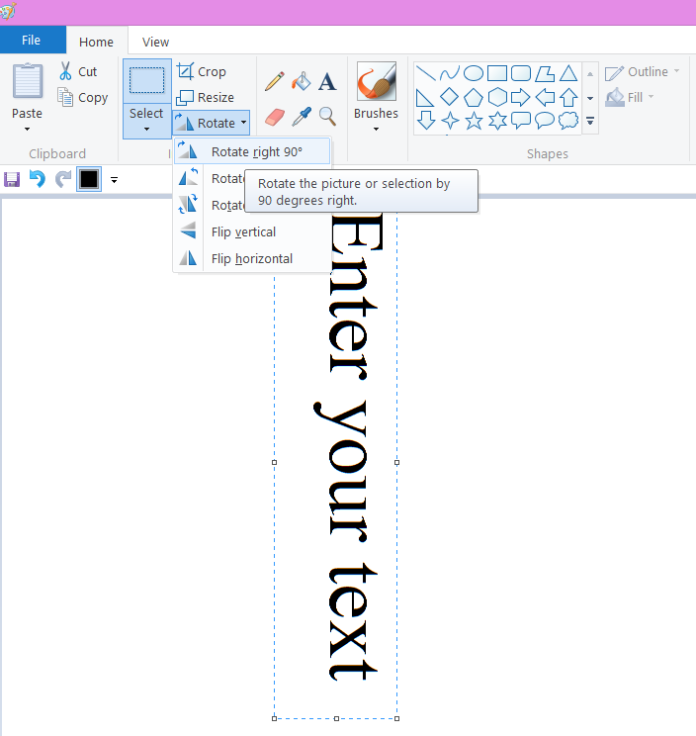This screenshot has width=696, height=736.
Task: Click the right-middle selection handle
Action: click(397, 462)
